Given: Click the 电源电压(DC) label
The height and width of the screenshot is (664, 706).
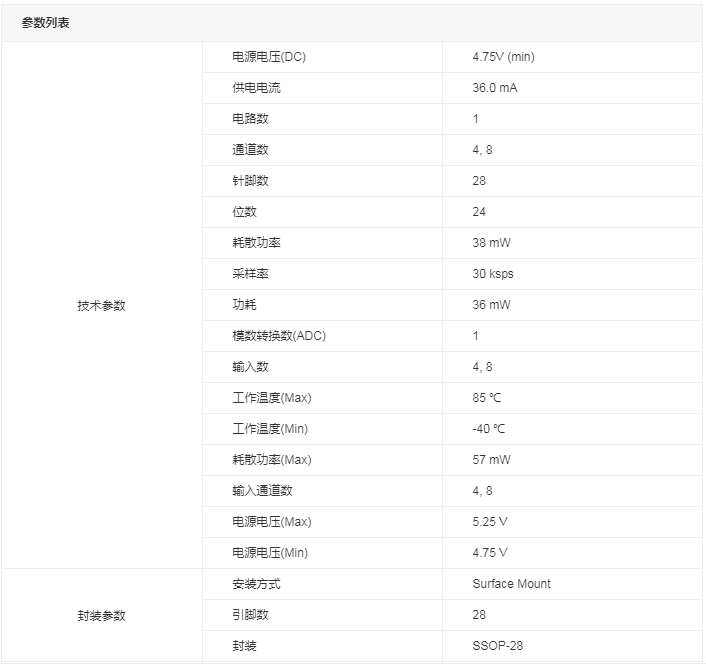Looking at the screenshot, I should tap(269, 57).
